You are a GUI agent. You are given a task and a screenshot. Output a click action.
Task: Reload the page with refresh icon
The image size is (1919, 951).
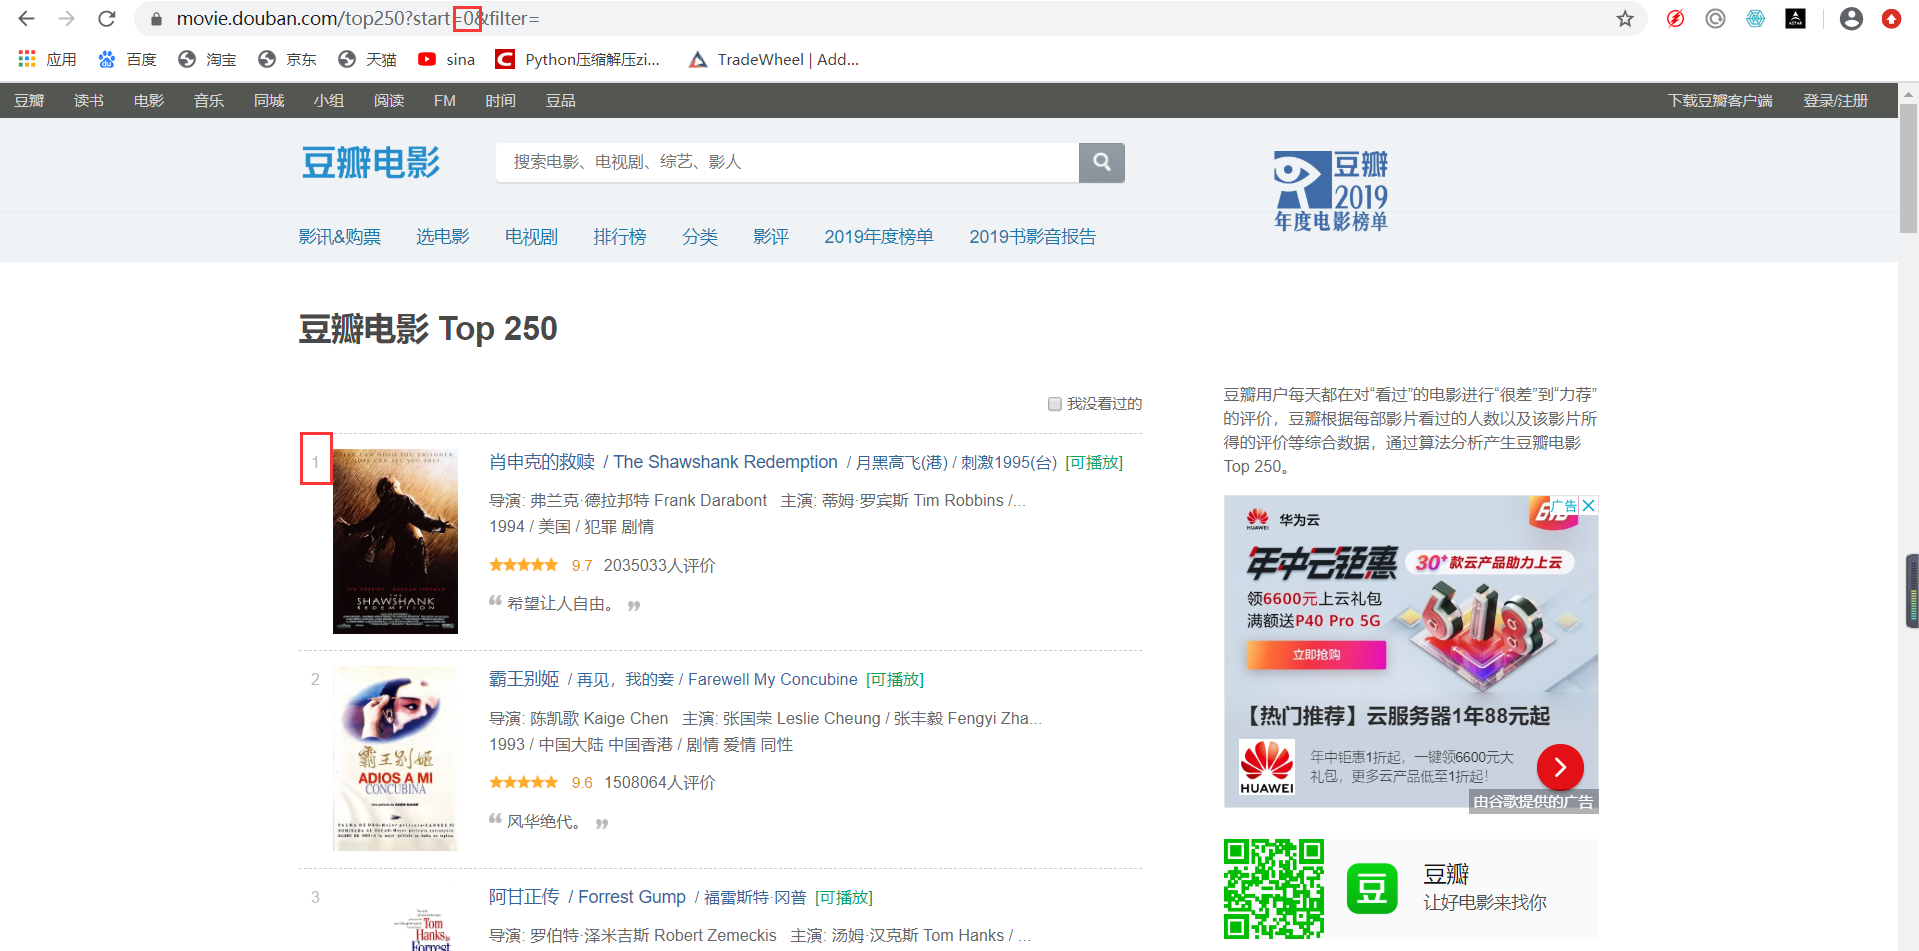[x=107, y=19]
